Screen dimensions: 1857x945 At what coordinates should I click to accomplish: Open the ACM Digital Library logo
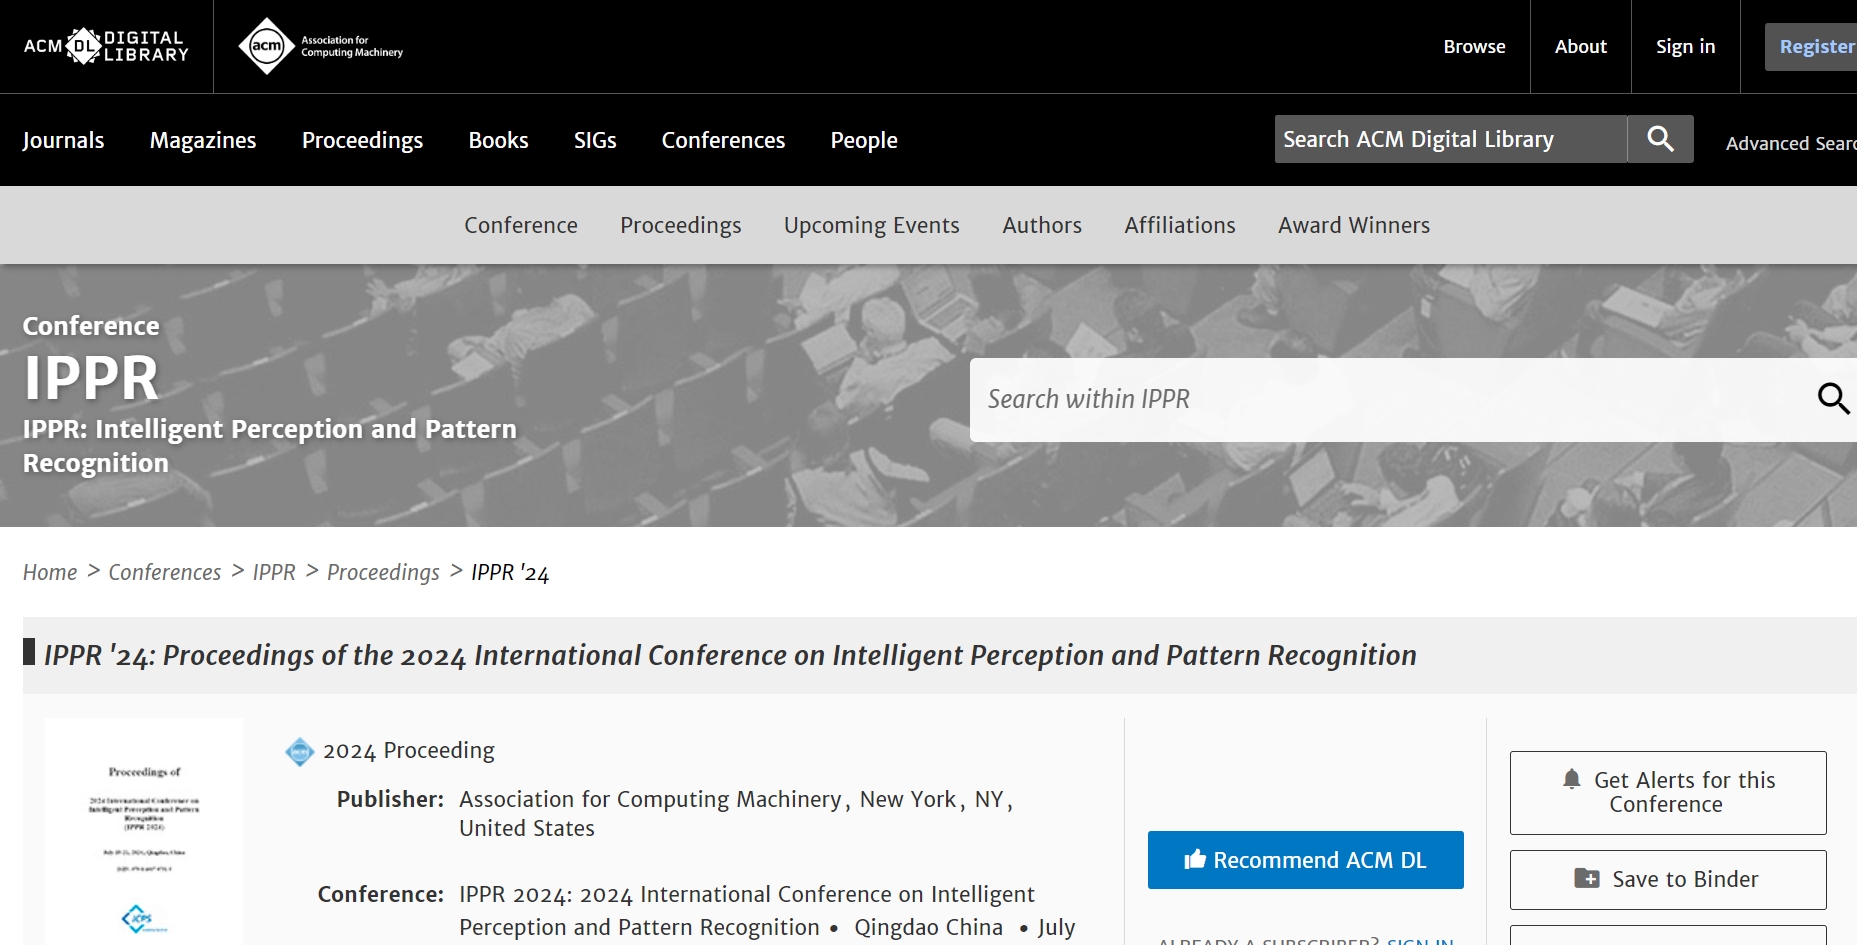106,46
